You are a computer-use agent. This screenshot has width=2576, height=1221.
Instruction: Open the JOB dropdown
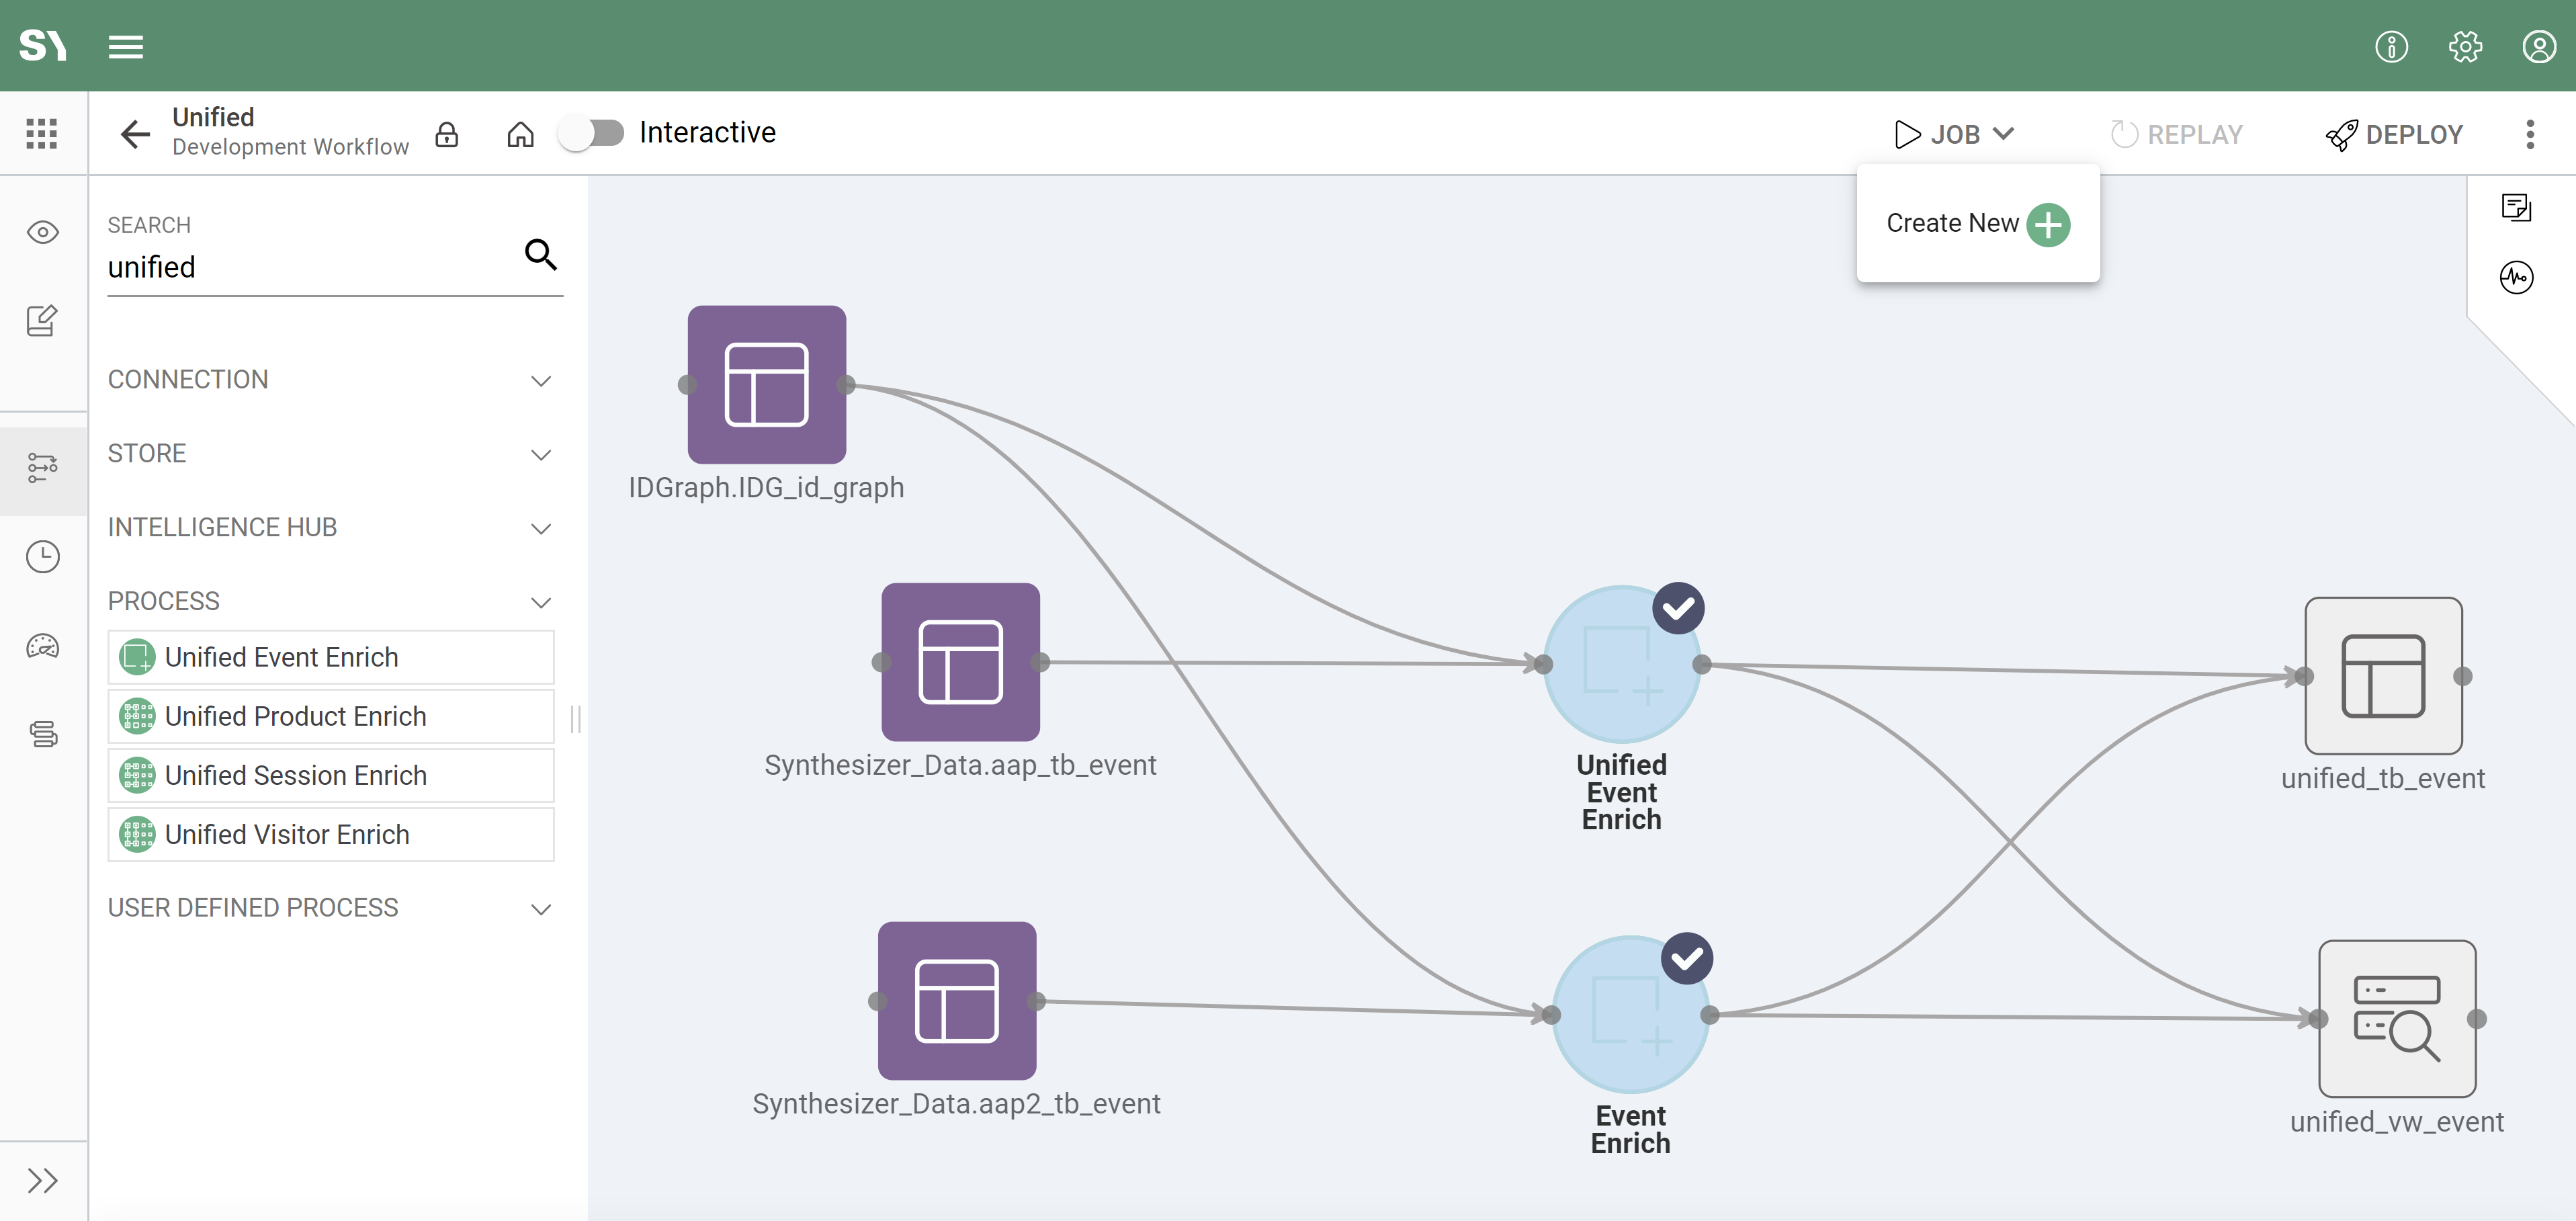(1955, 134)
